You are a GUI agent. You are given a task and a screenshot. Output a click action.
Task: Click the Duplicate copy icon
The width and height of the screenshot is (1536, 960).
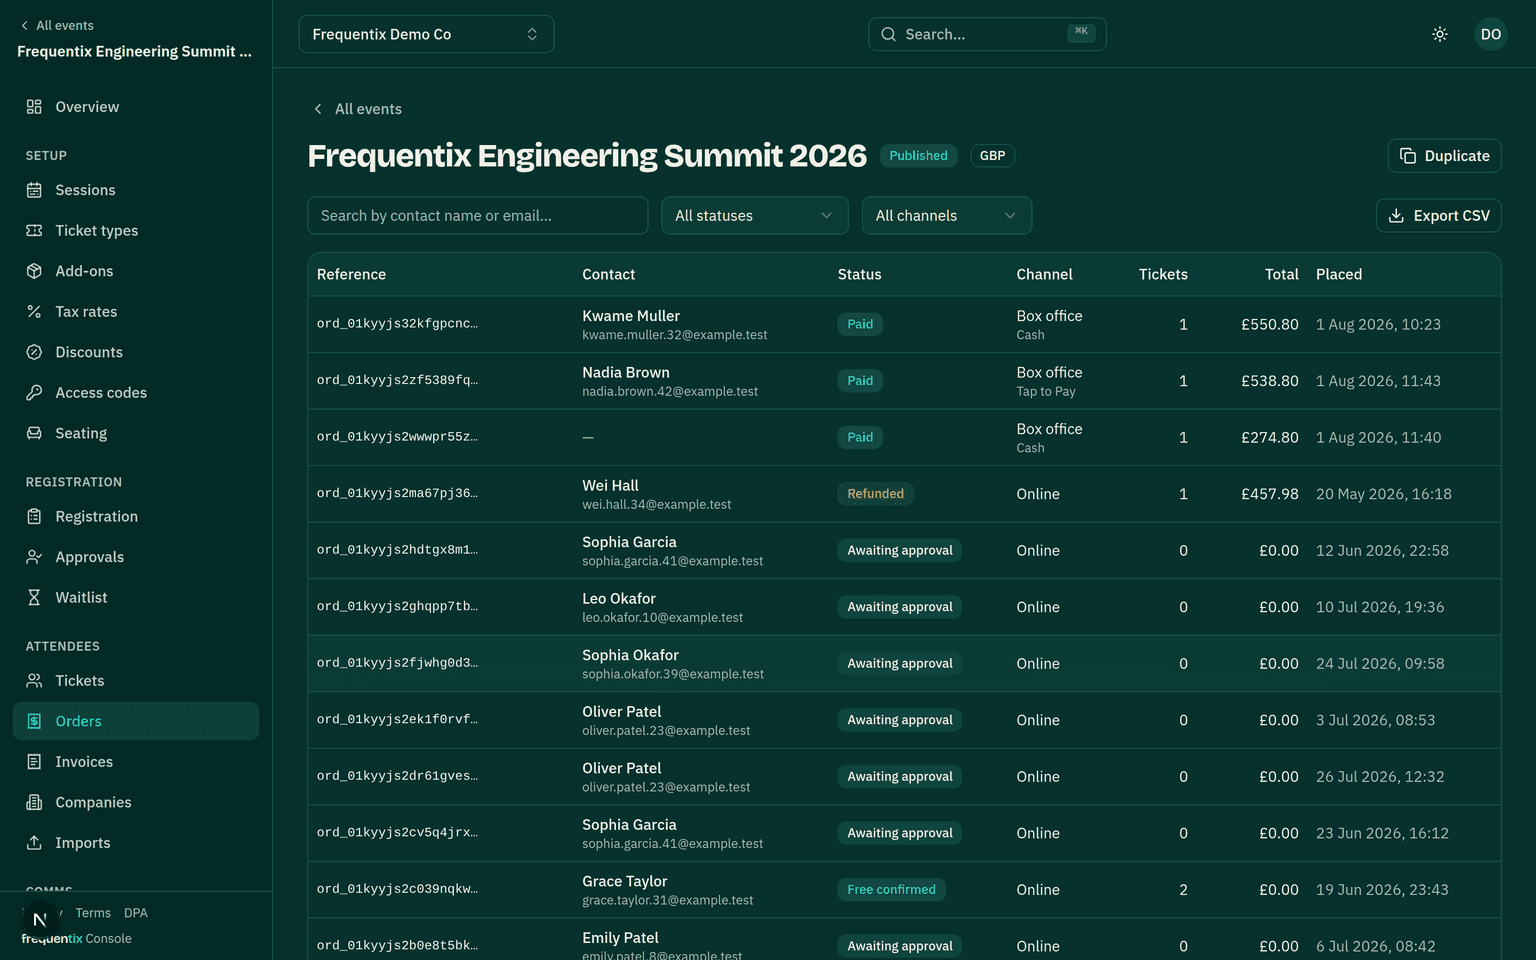pyautogui.click(x=1408, y=156)
